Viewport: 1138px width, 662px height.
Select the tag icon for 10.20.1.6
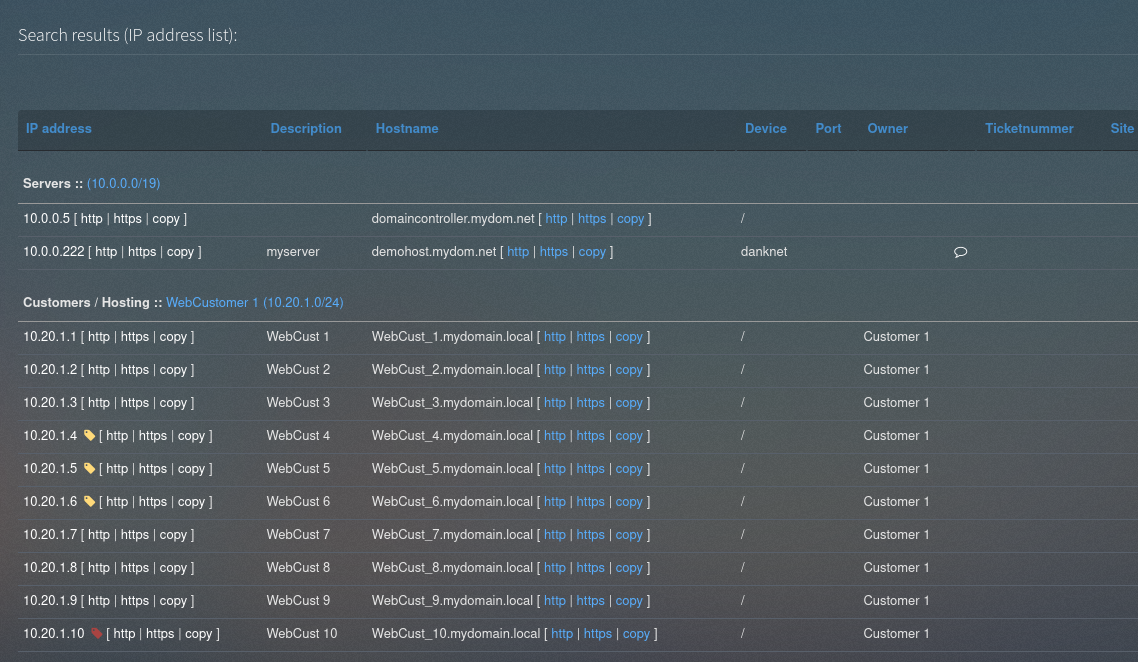[88, 501]
